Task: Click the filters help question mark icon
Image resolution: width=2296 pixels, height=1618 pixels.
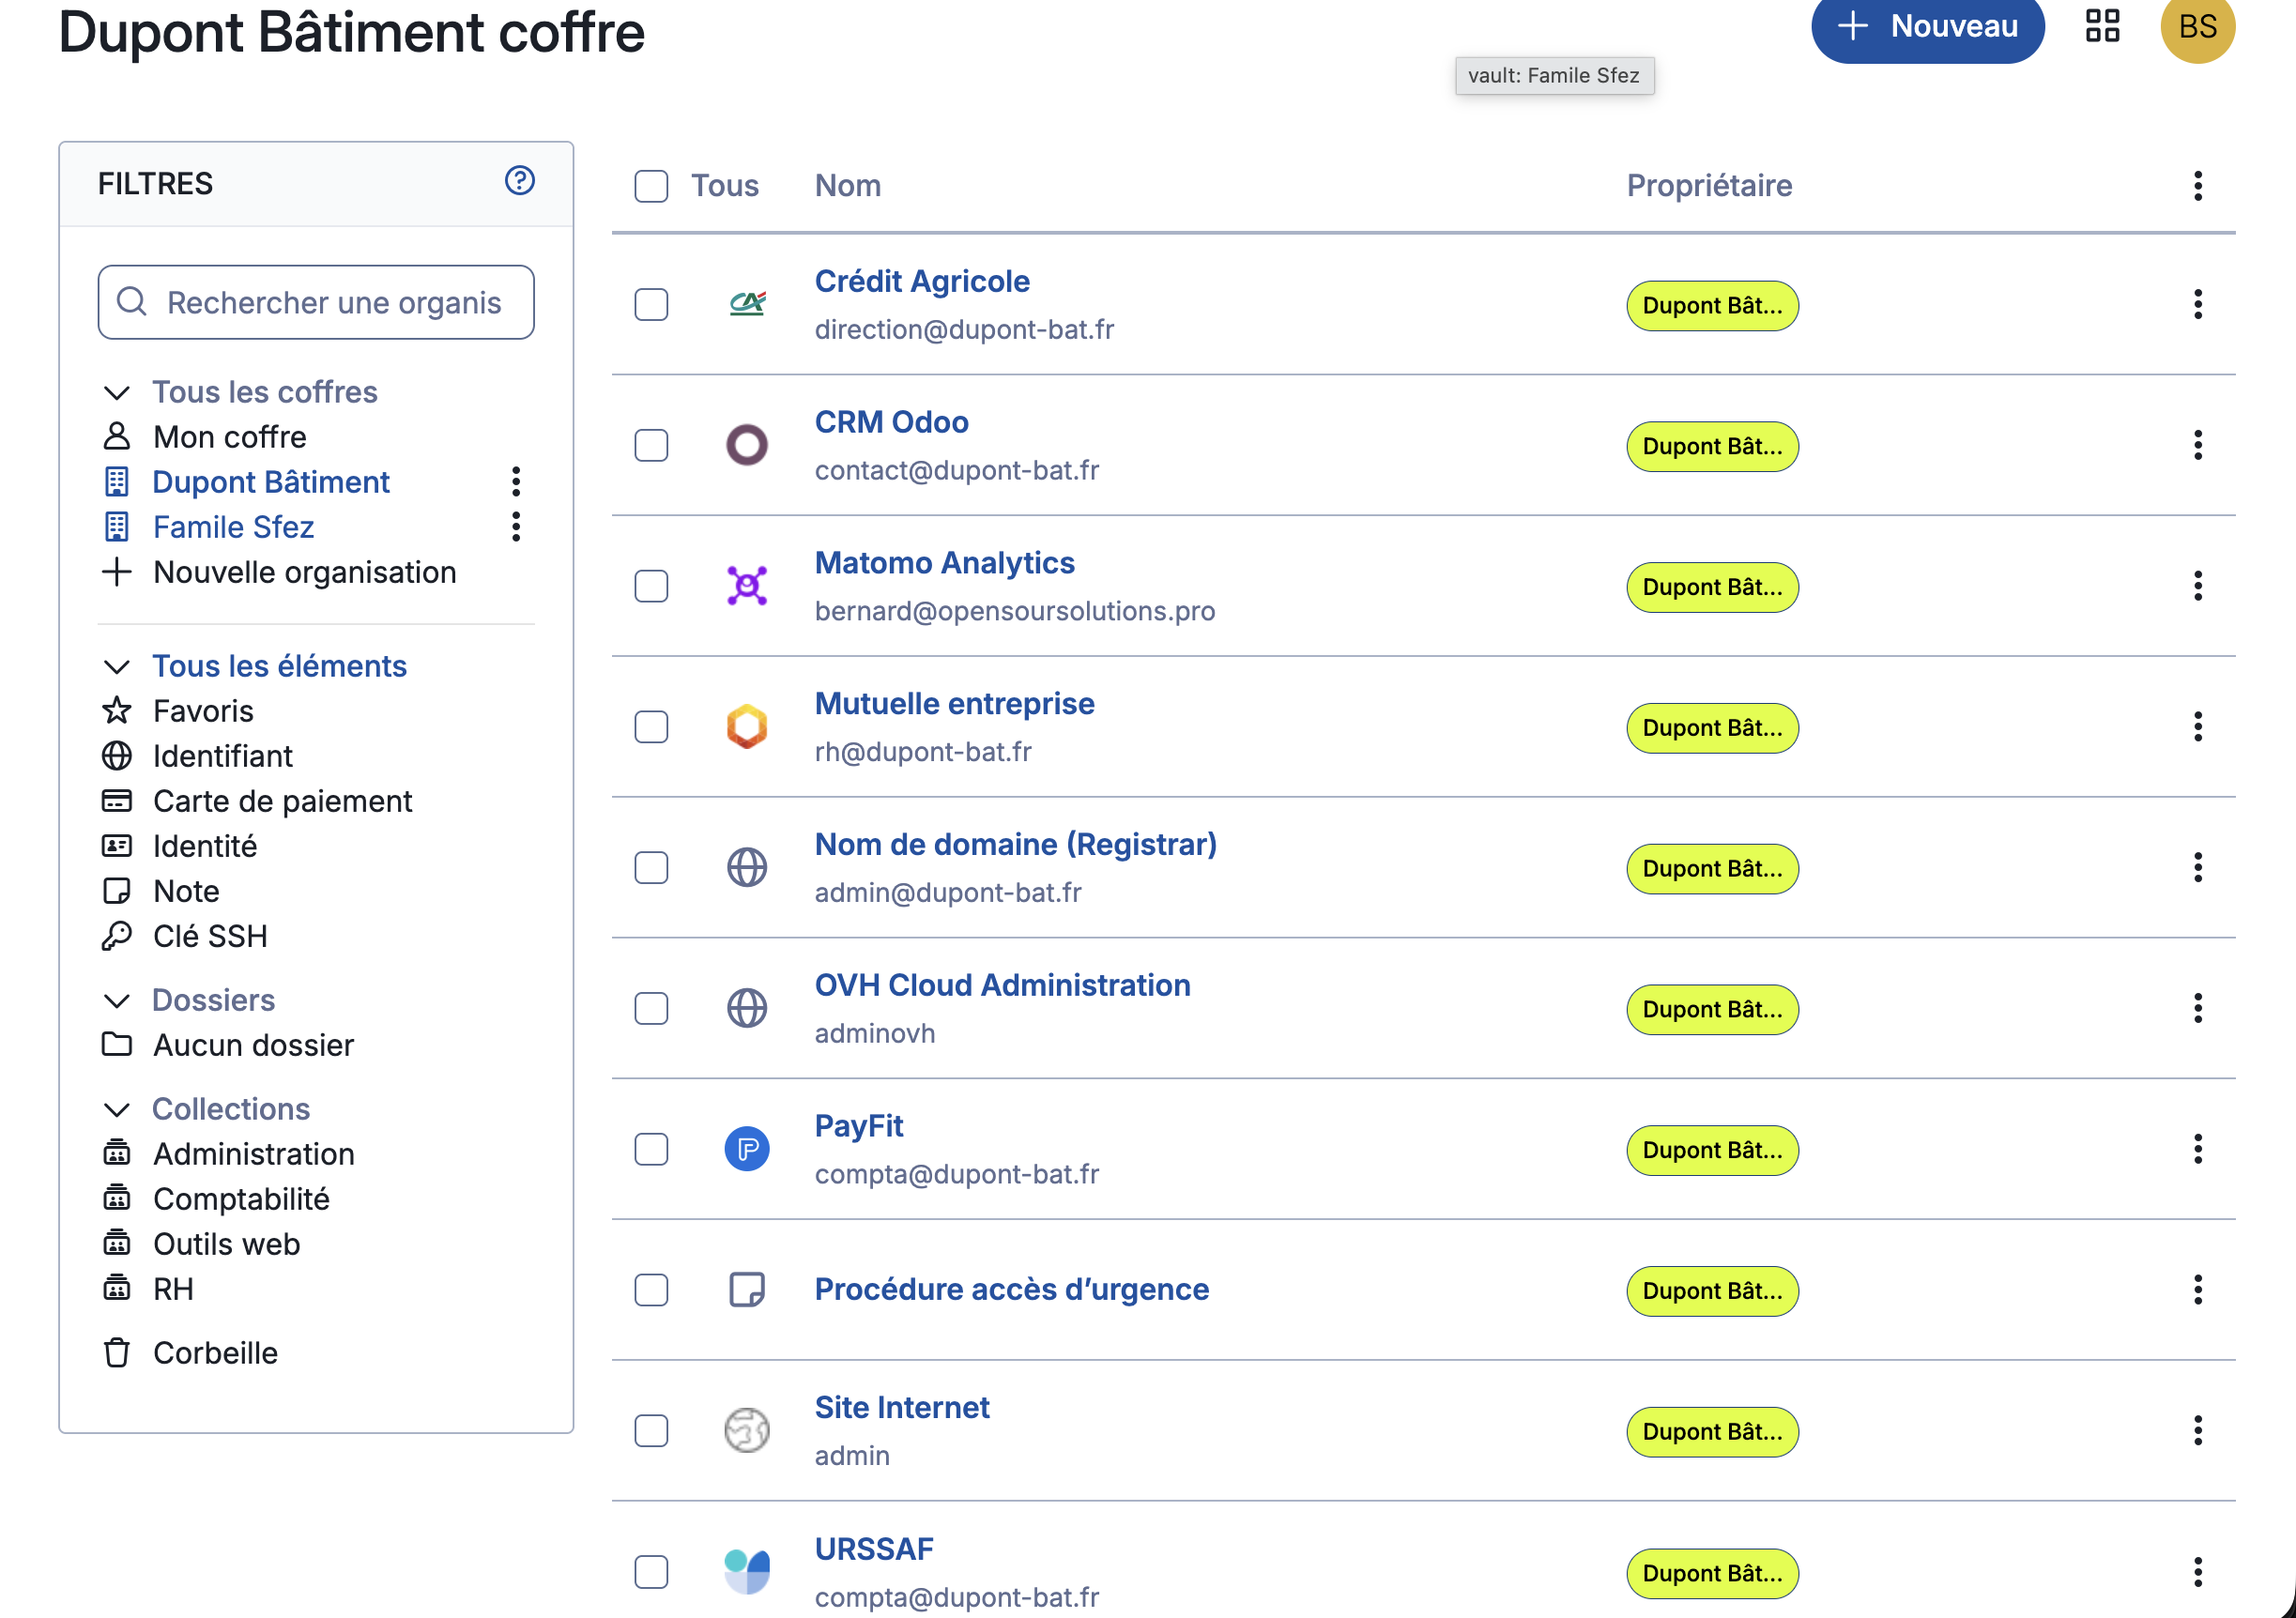Action: [519, 181]
